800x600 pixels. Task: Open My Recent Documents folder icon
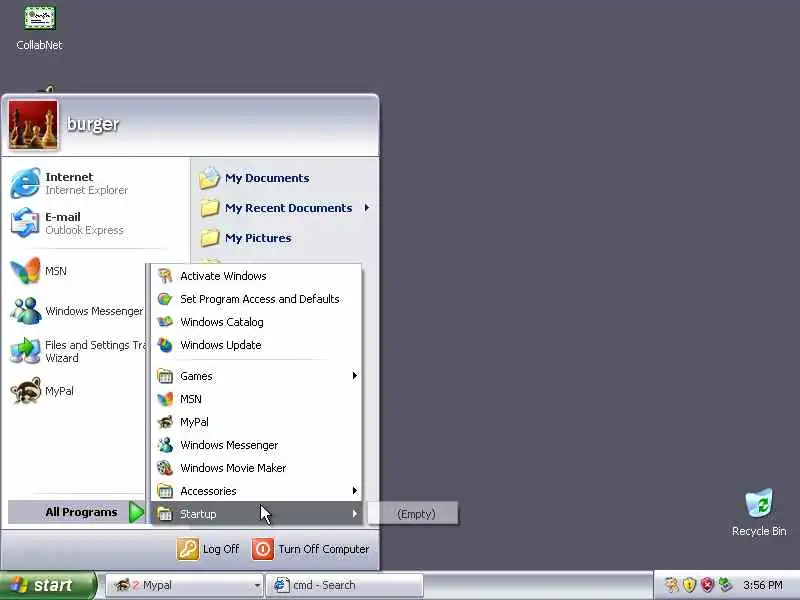click(209, 208)
